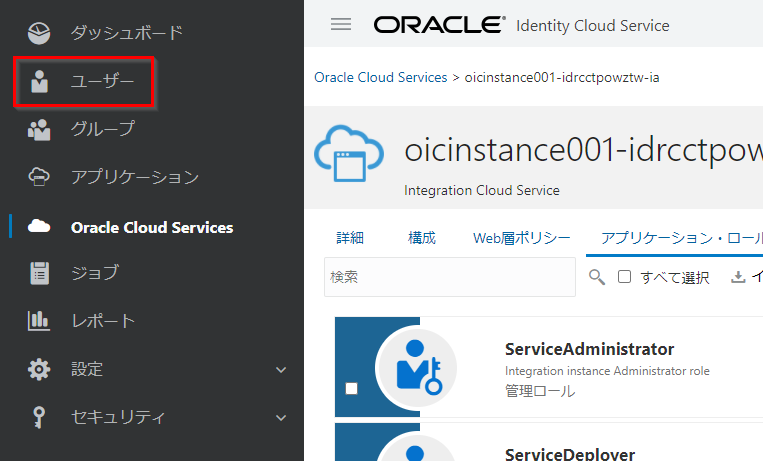
Task: Switch to the 詳細 tab
Action: click(x=350, y=237)
